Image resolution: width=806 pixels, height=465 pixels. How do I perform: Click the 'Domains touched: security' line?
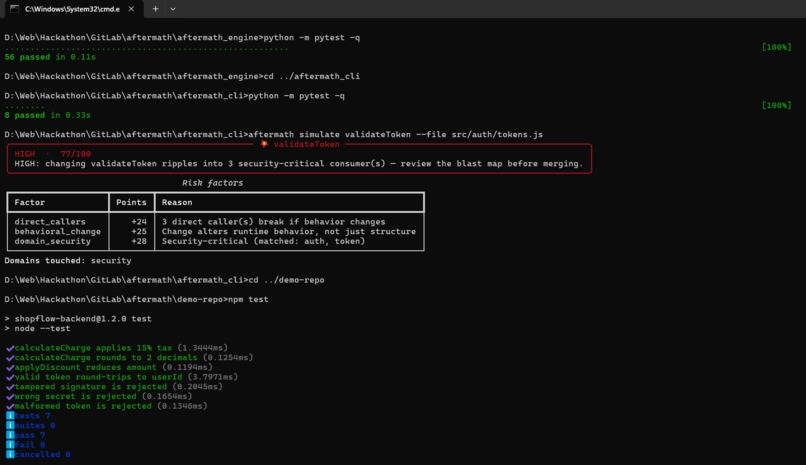pyautogui.click(x=68, y=261)
